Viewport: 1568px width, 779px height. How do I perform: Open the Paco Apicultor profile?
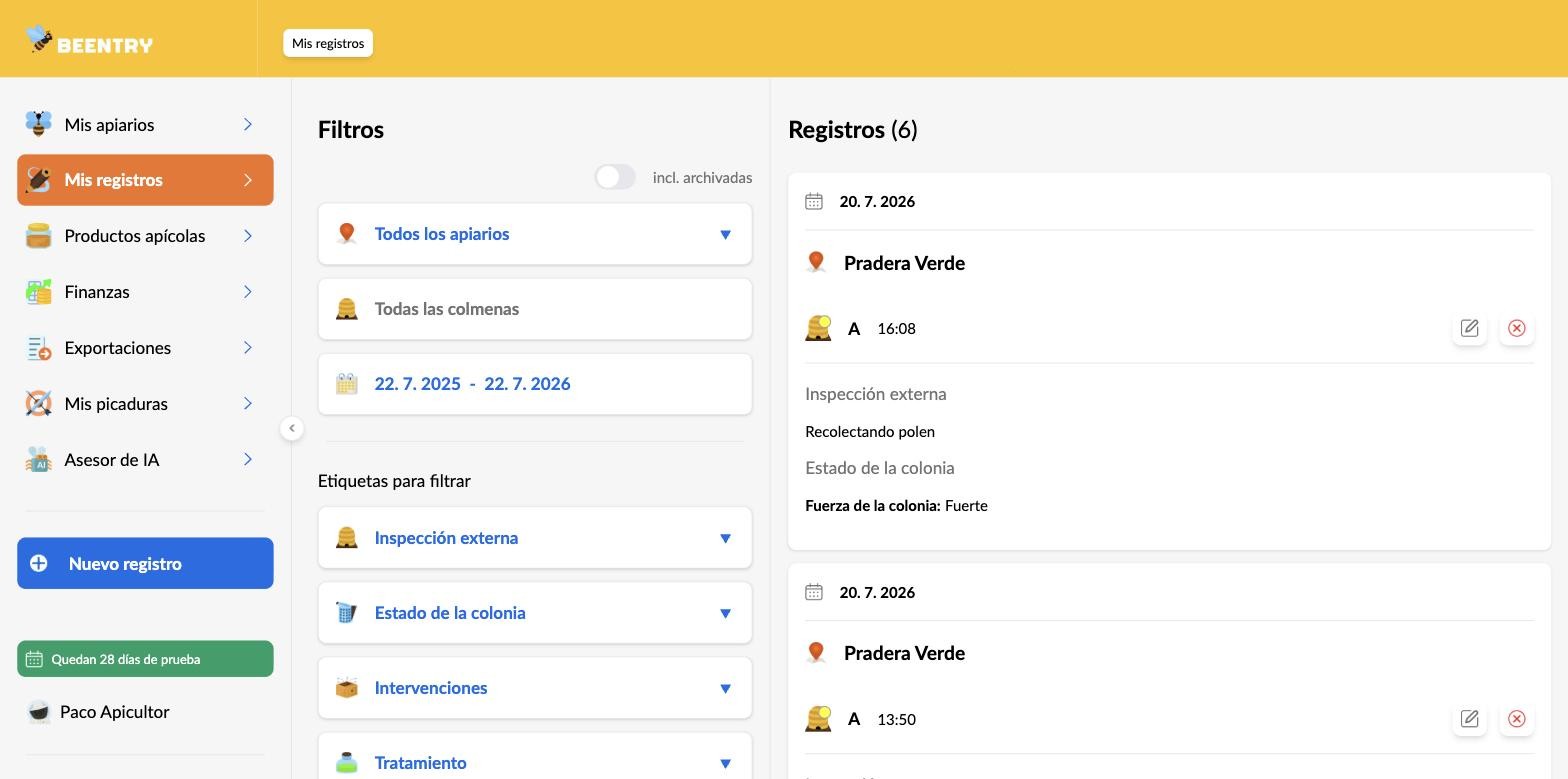tap(114, 712)
